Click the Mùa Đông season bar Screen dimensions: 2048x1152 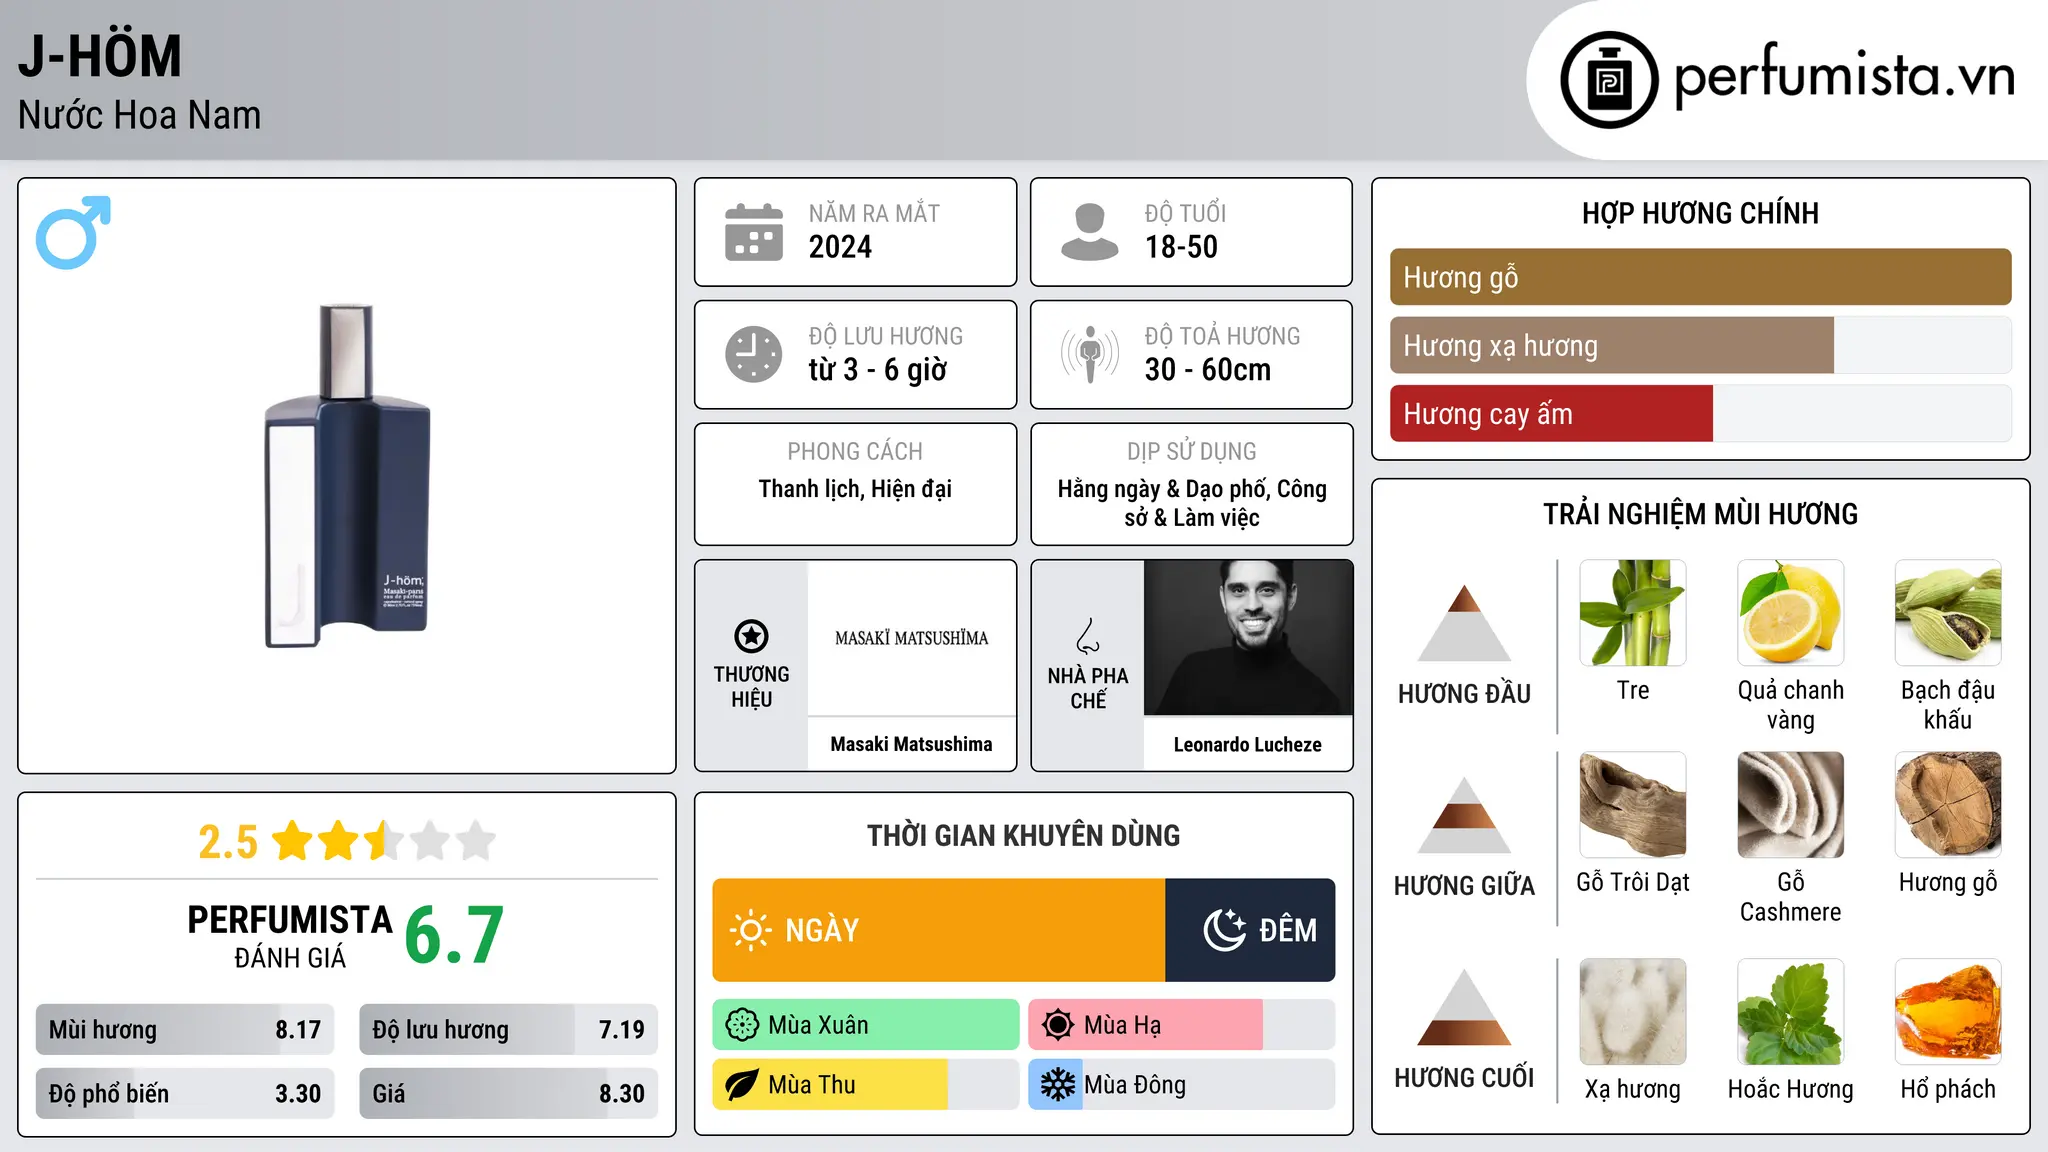(x=1182, y=1085)
